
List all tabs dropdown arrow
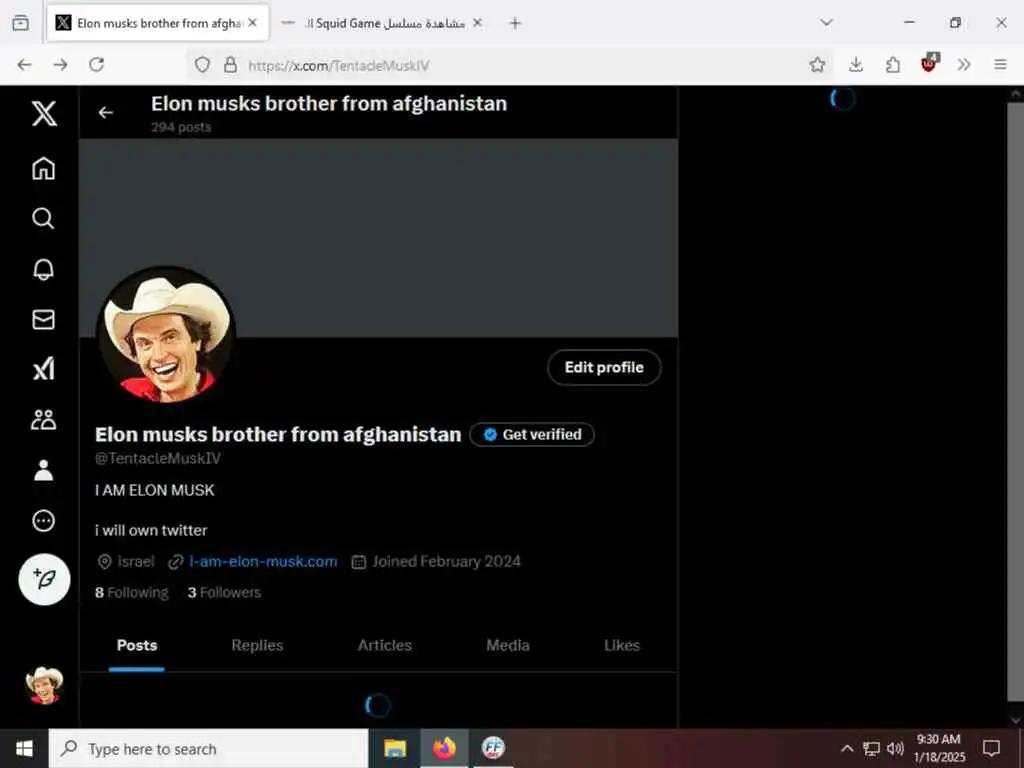826,22
